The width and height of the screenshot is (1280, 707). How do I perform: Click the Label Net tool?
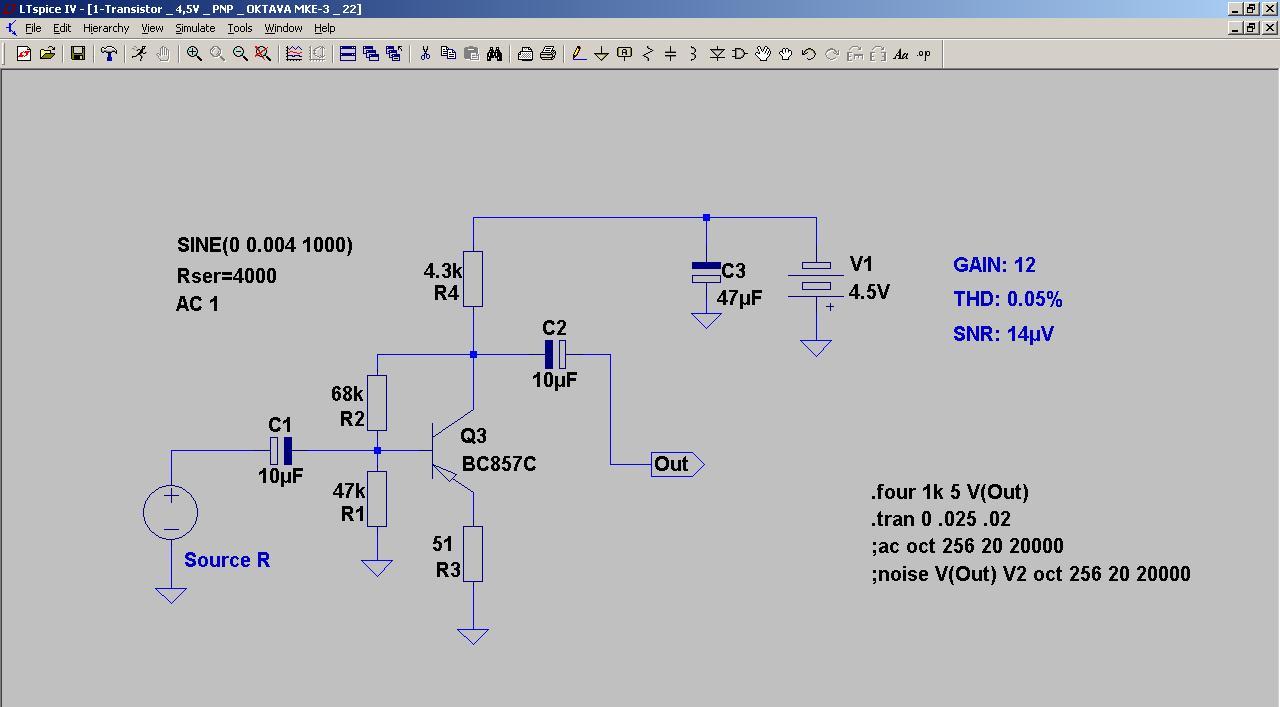(625, 54)
